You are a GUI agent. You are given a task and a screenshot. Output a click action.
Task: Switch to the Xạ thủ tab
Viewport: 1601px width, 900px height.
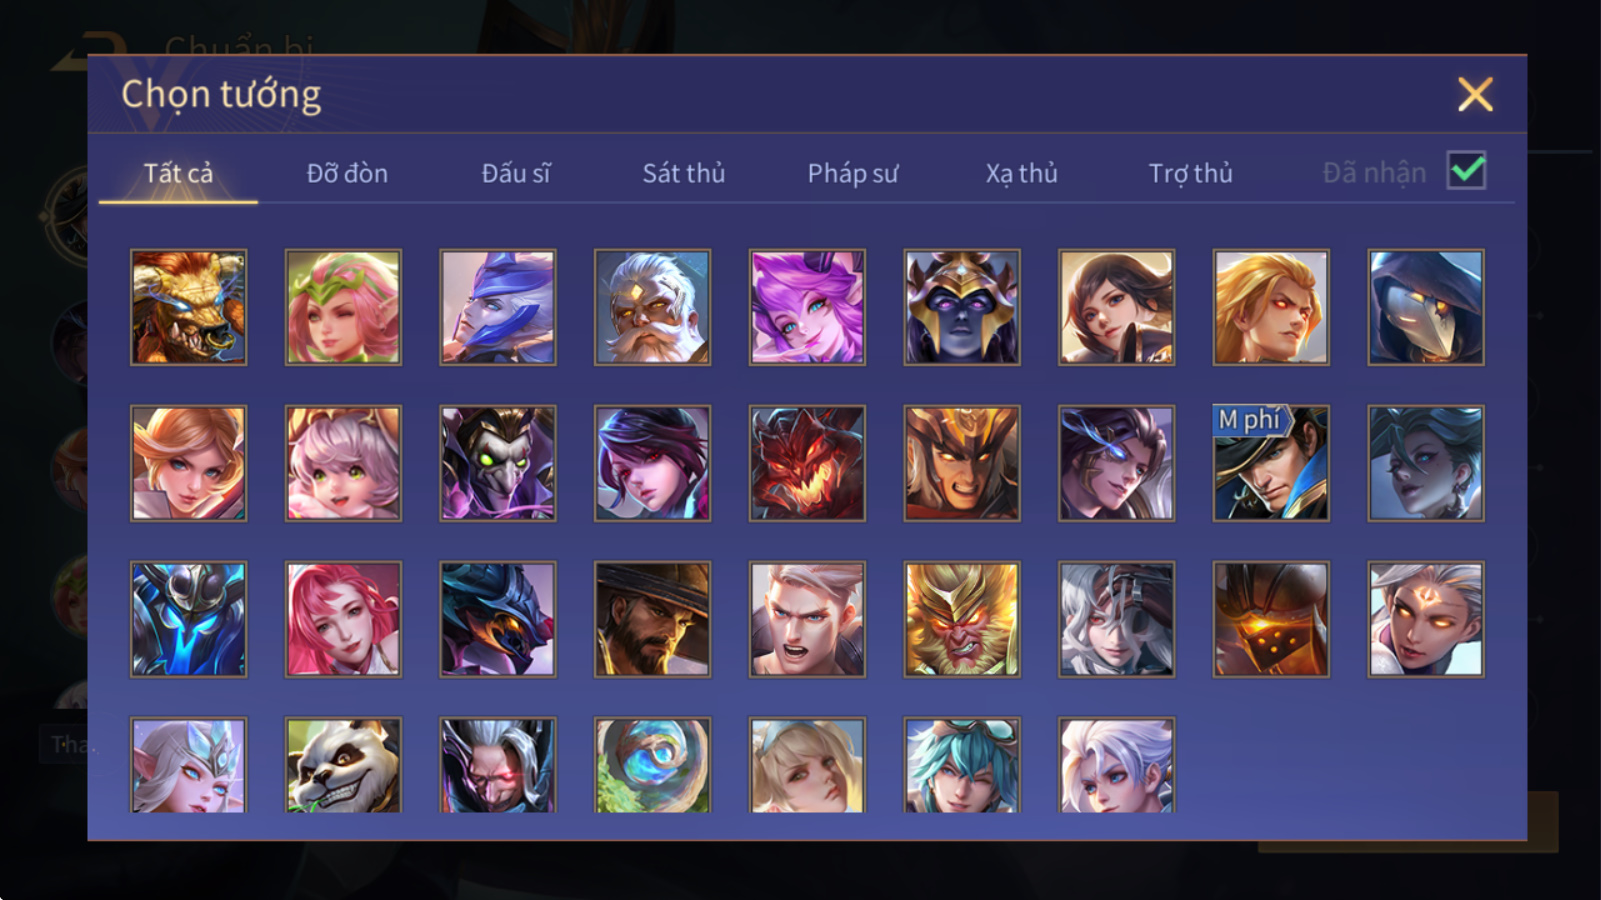(x=1021, y=173)
